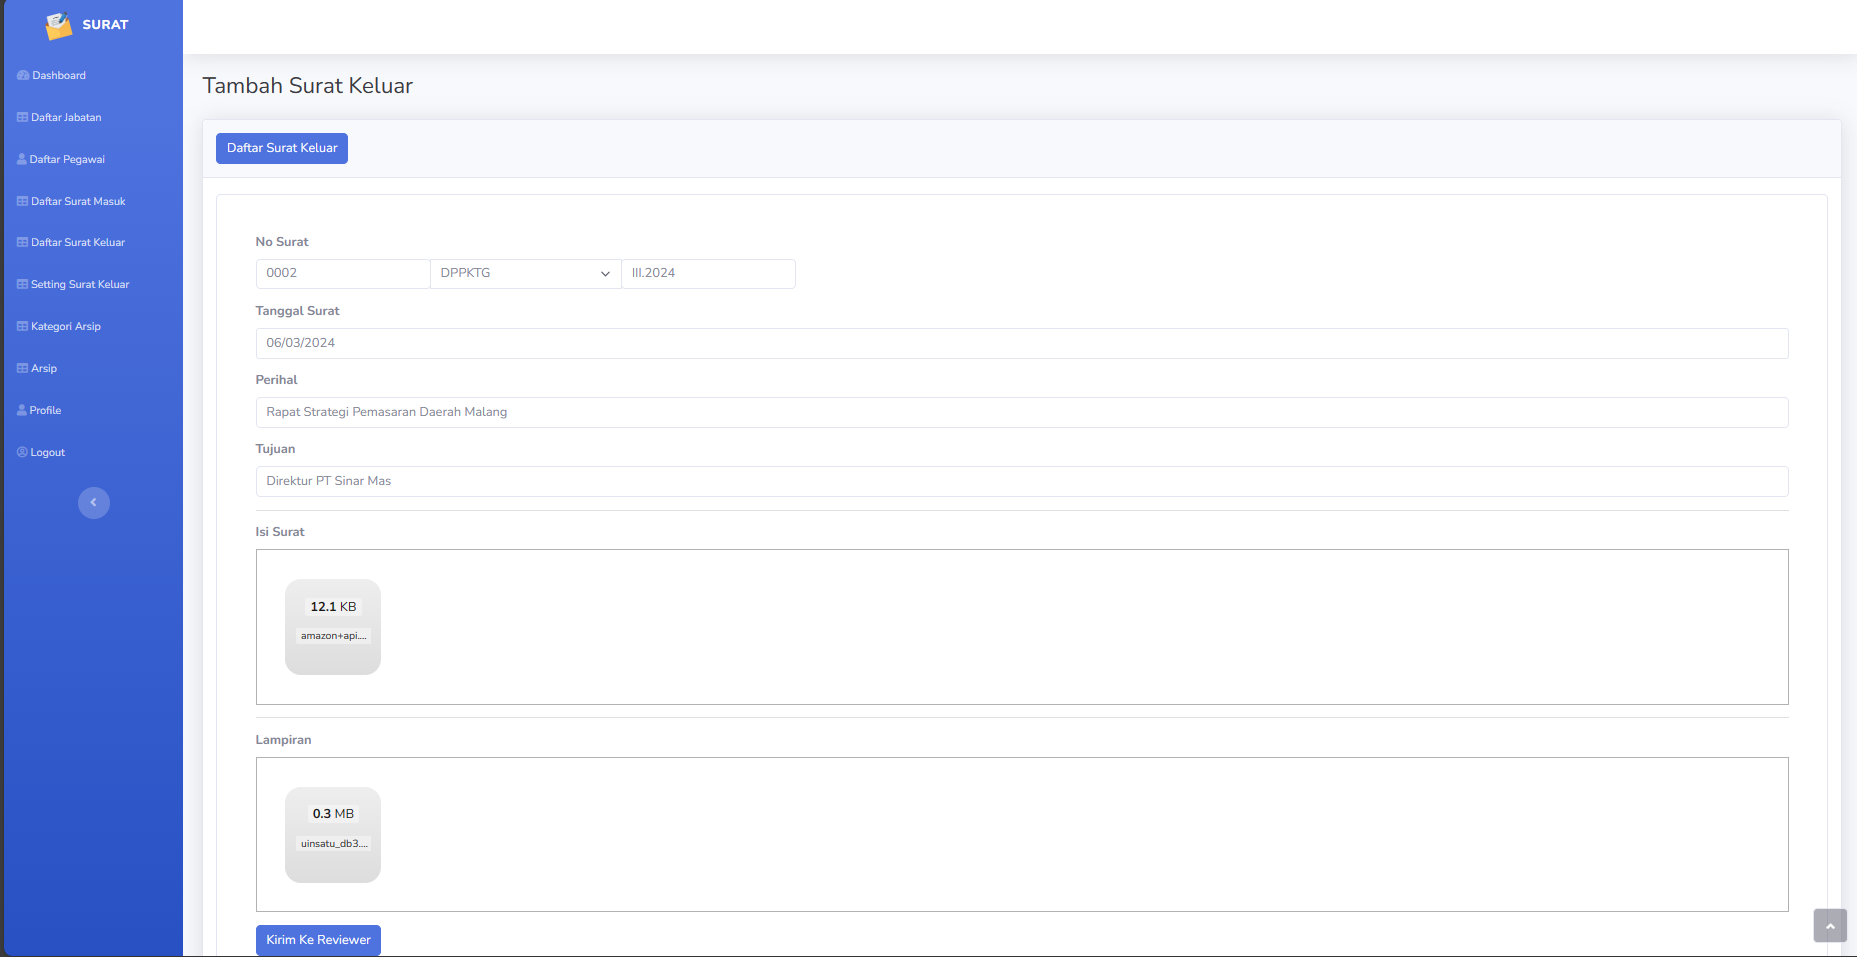The height and width of the screenshot is (957, 1857).
Task: Click the Tanggal Surat date field
Action: pos(1022,343)
